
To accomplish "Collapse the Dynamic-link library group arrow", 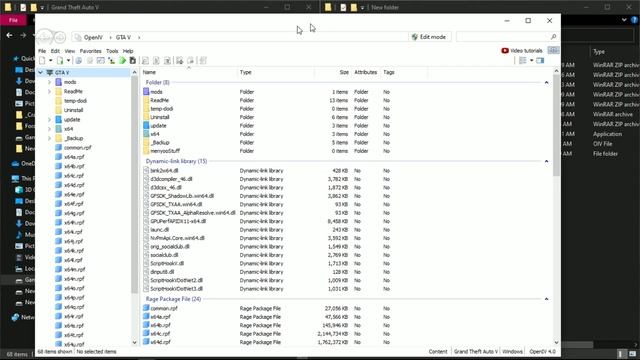I will tap(547, 161).
